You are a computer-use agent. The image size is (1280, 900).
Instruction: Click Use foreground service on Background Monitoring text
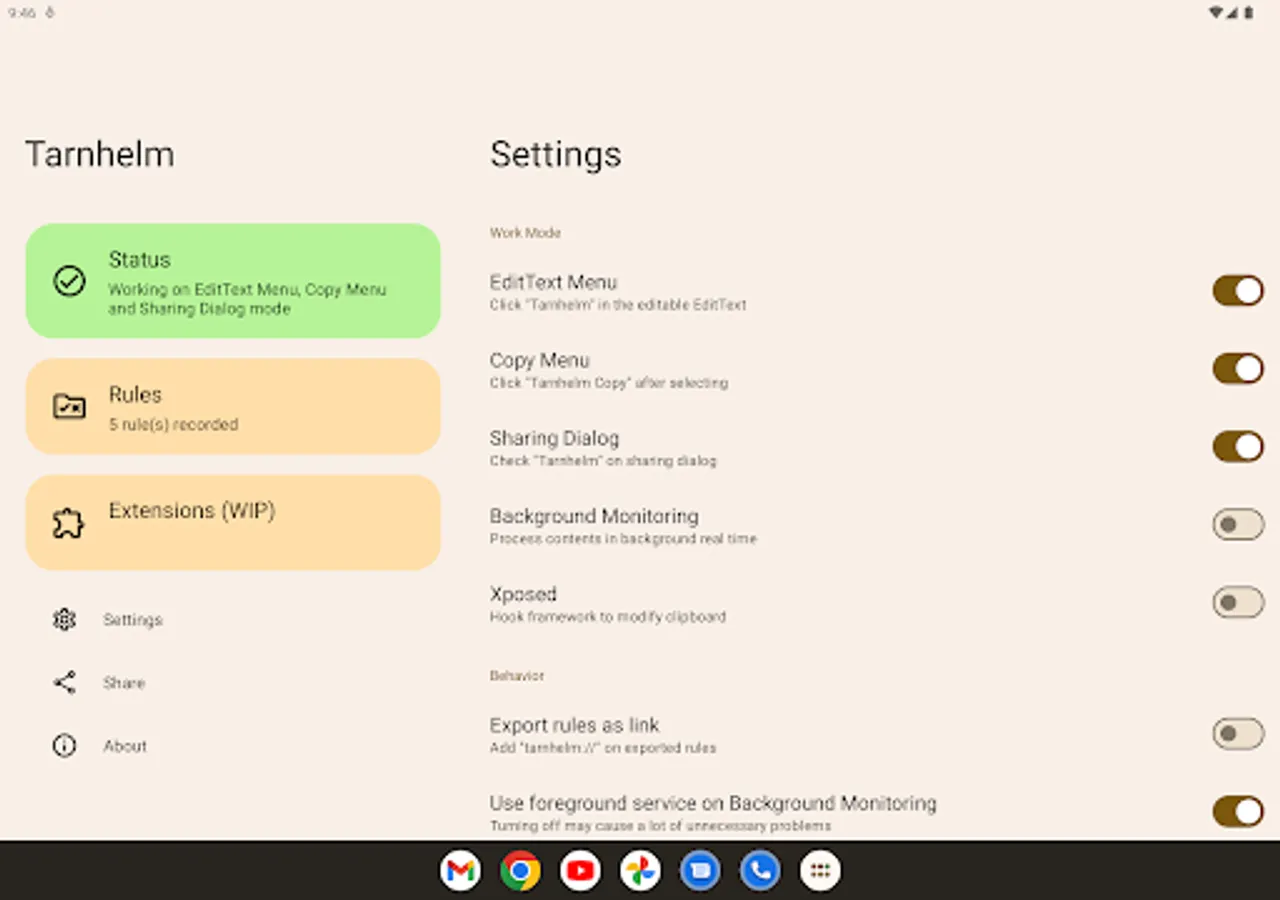pos(713,803)
